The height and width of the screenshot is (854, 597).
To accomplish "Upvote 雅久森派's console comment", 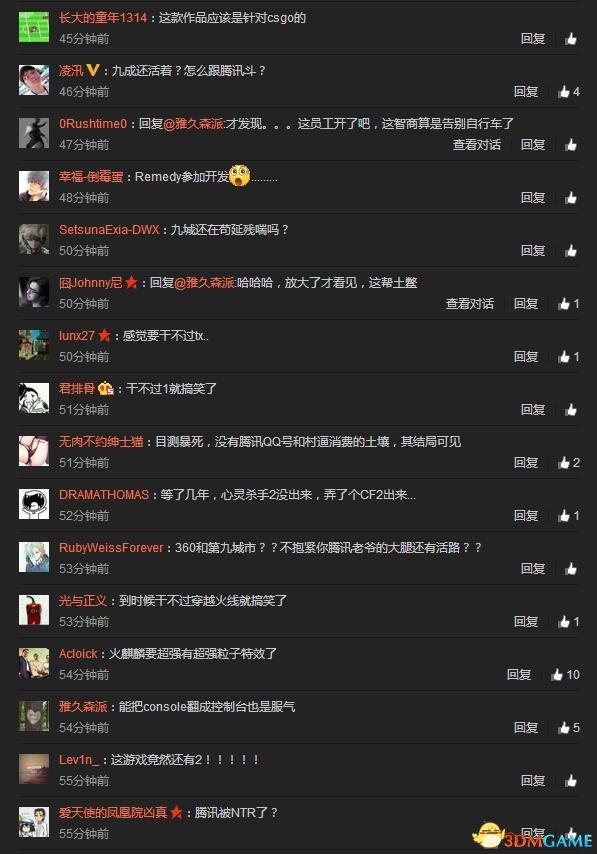I will (568, 728).
